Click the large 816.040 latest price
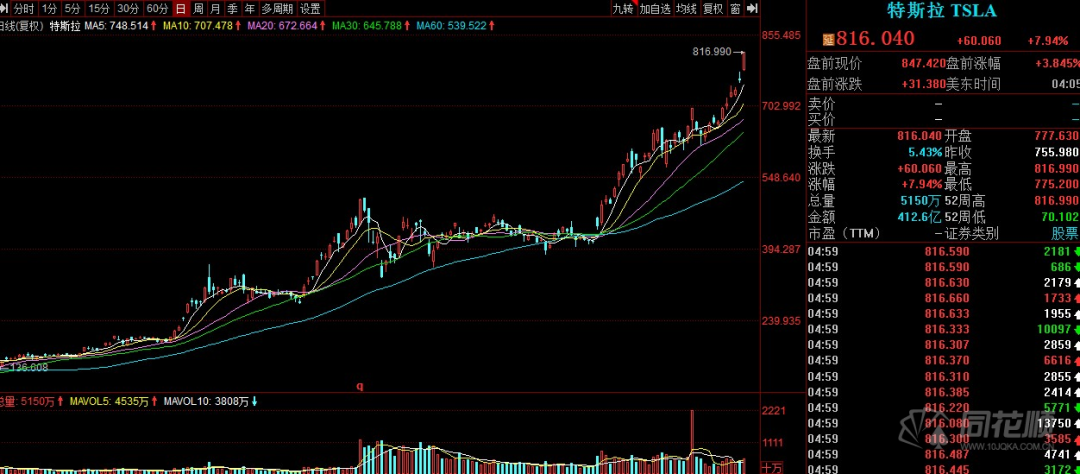Image resolution: width=1080 pixels, height=474 pixels. pyautogui.click(x=875, y=39)
